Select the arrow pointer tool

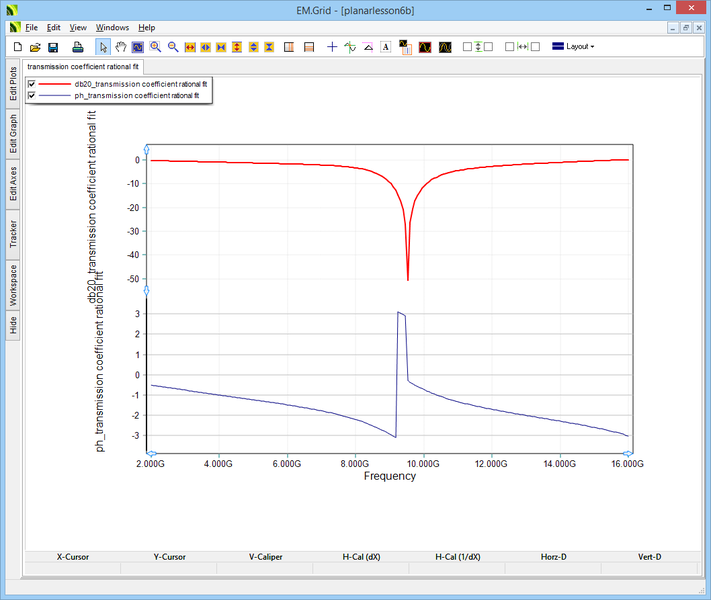tap(103, 47)
